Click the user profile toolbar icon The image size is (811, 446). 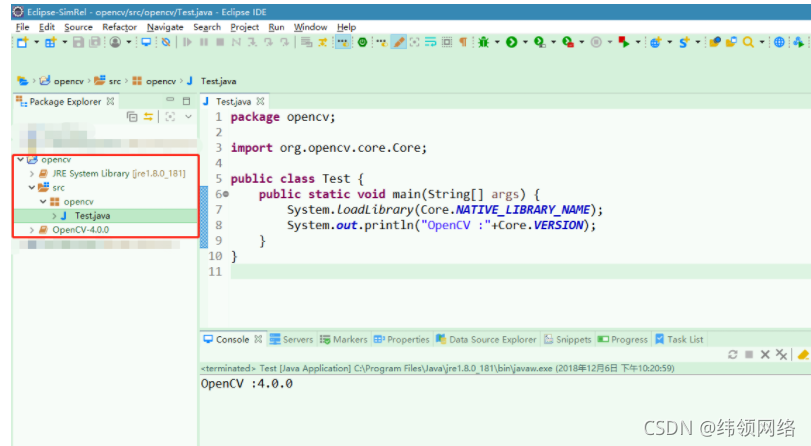(x=115, y=42)
